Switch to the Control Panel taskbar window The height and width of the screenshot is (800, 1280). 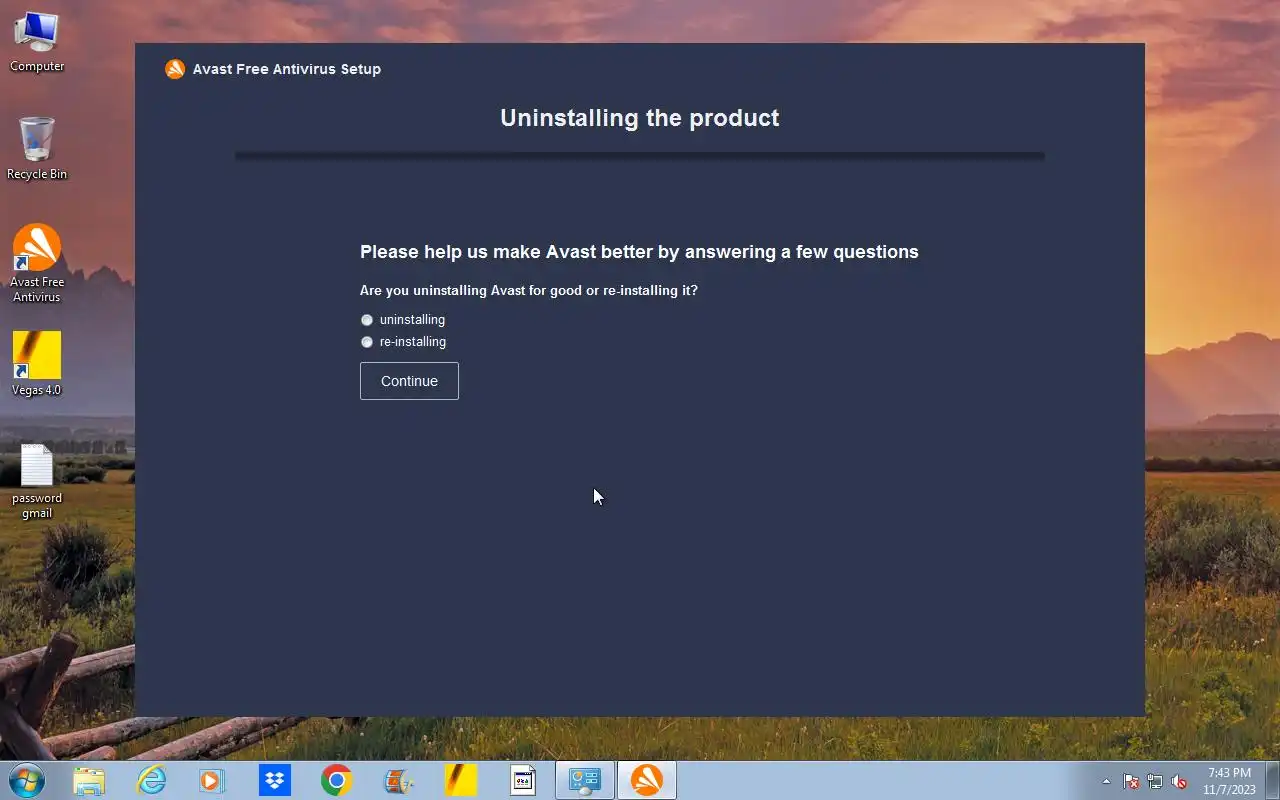585,780
